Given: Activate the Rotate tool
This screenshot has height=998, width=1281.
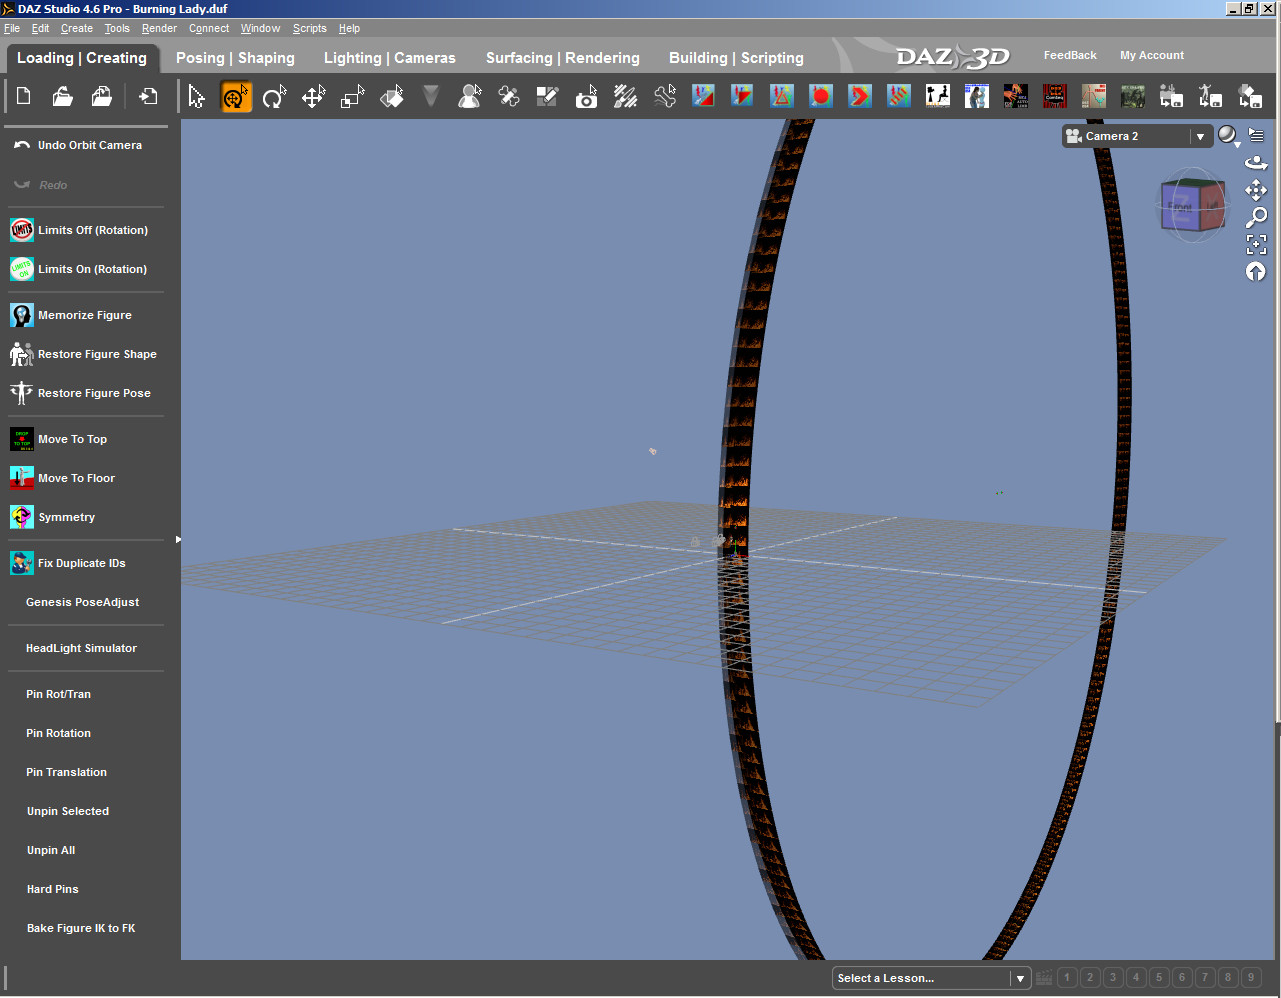Looking at the screenshot, I should [274, 97].
